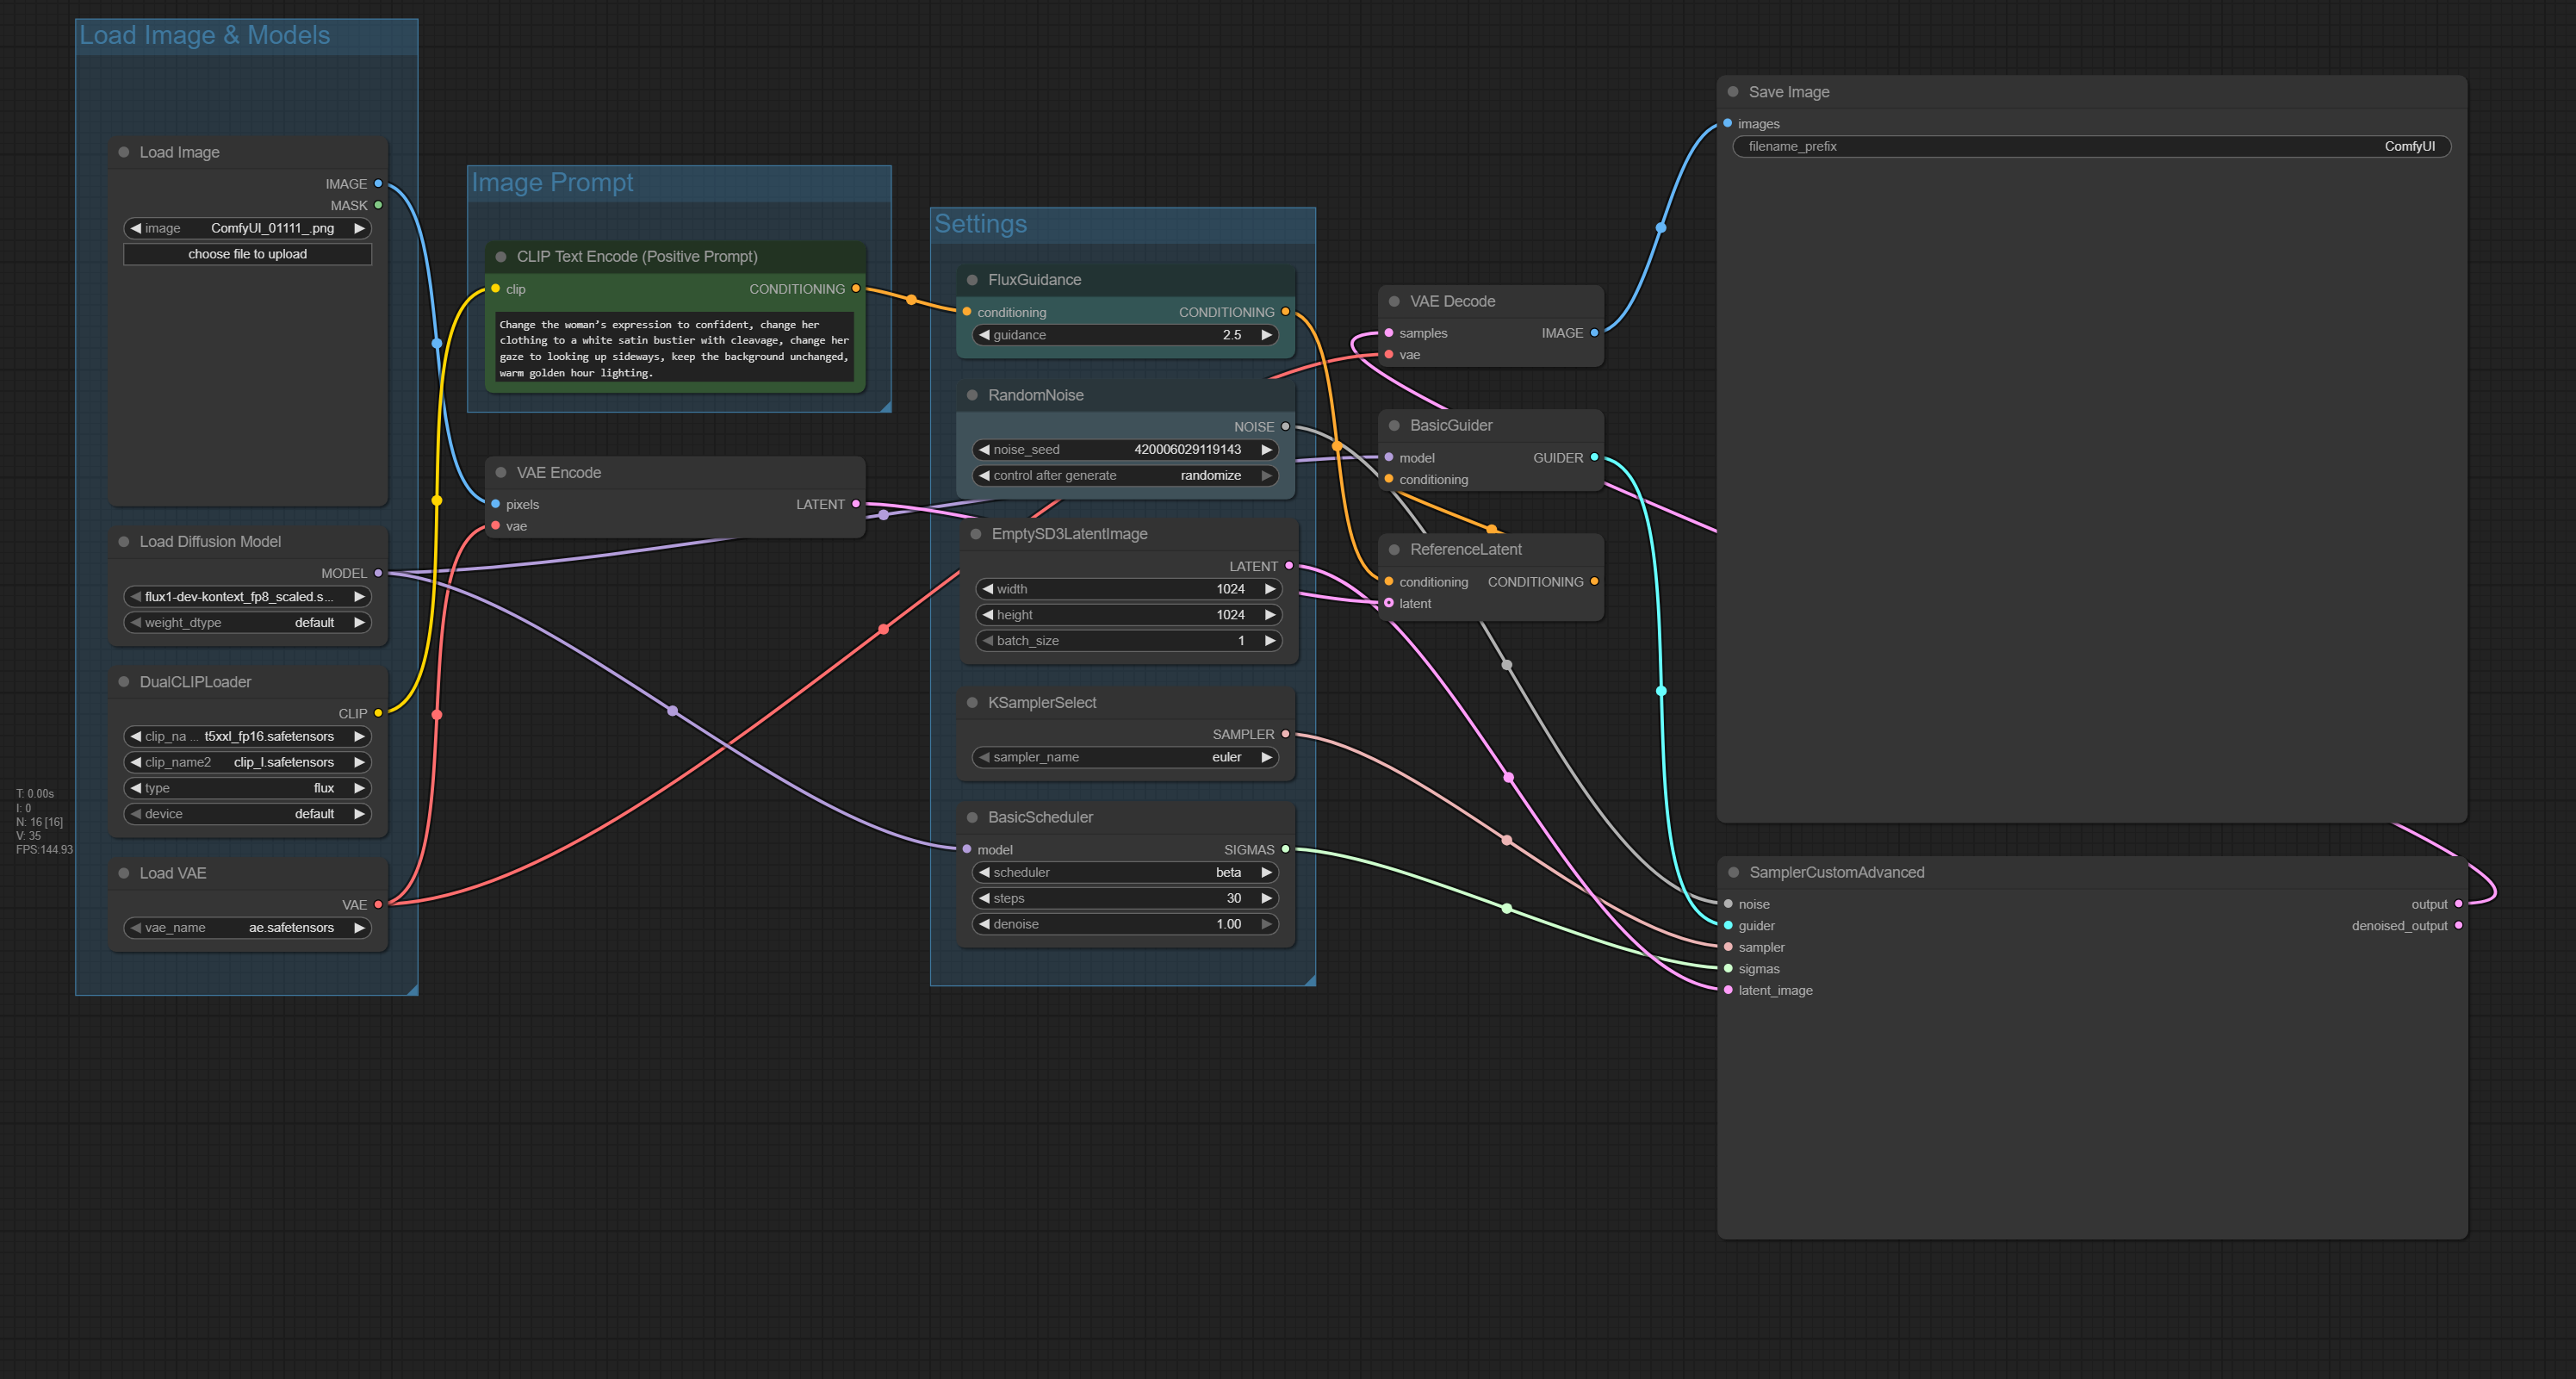Select the Settings group title
Viewport: 2576px width, 1379px height.
tap(980, 224)
